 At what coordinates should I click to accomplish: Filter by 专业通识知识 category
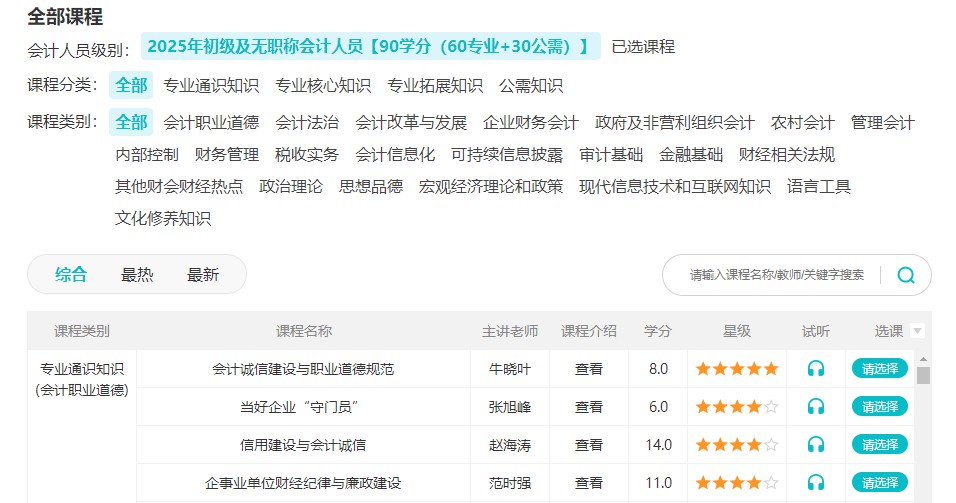(211, 86)
